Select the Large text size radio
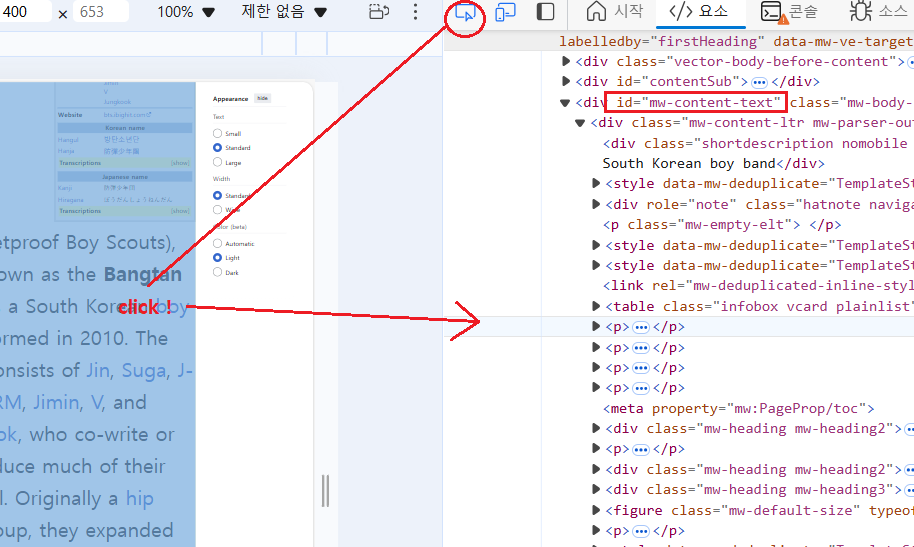 217,162
